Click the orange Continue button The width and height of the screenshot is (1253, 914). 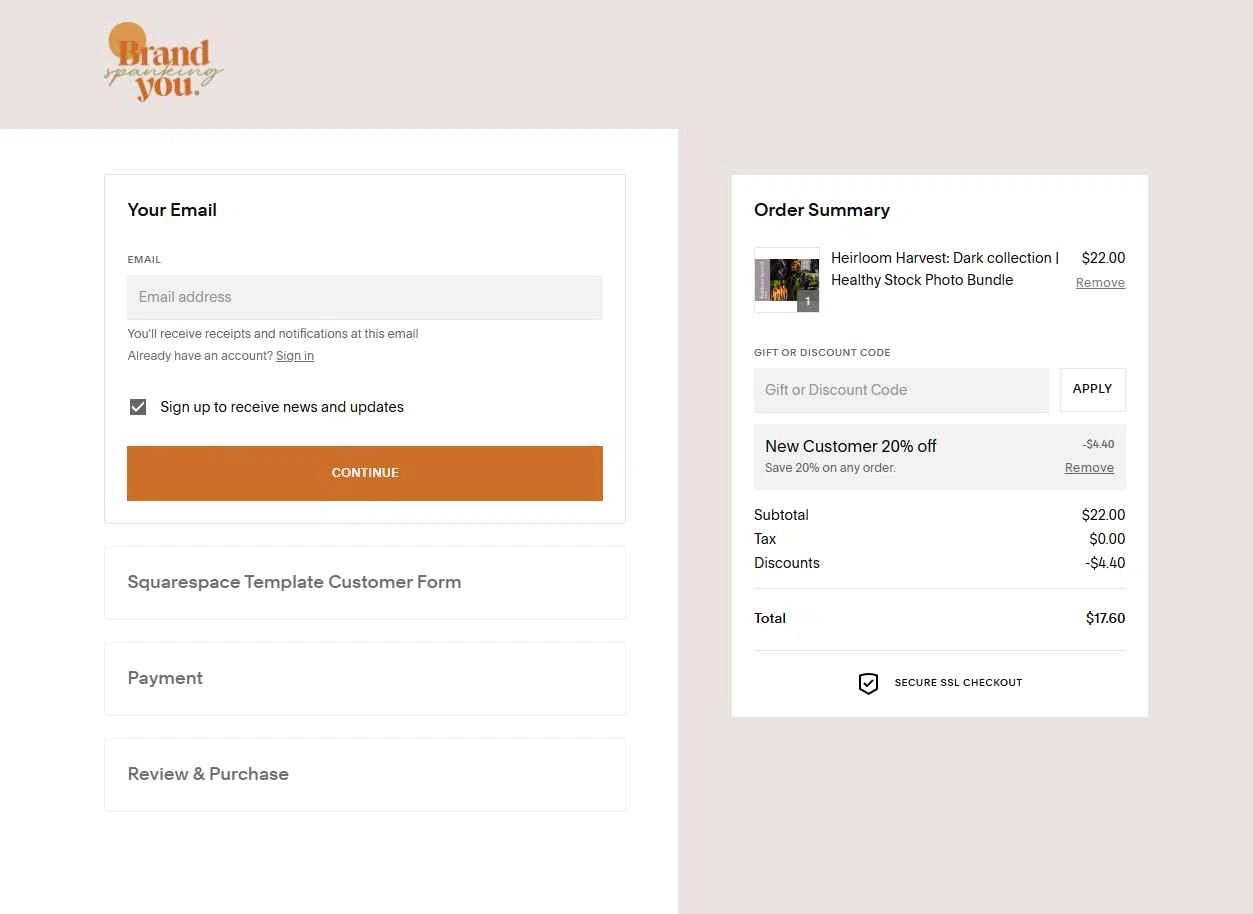[x=365, y=473]
